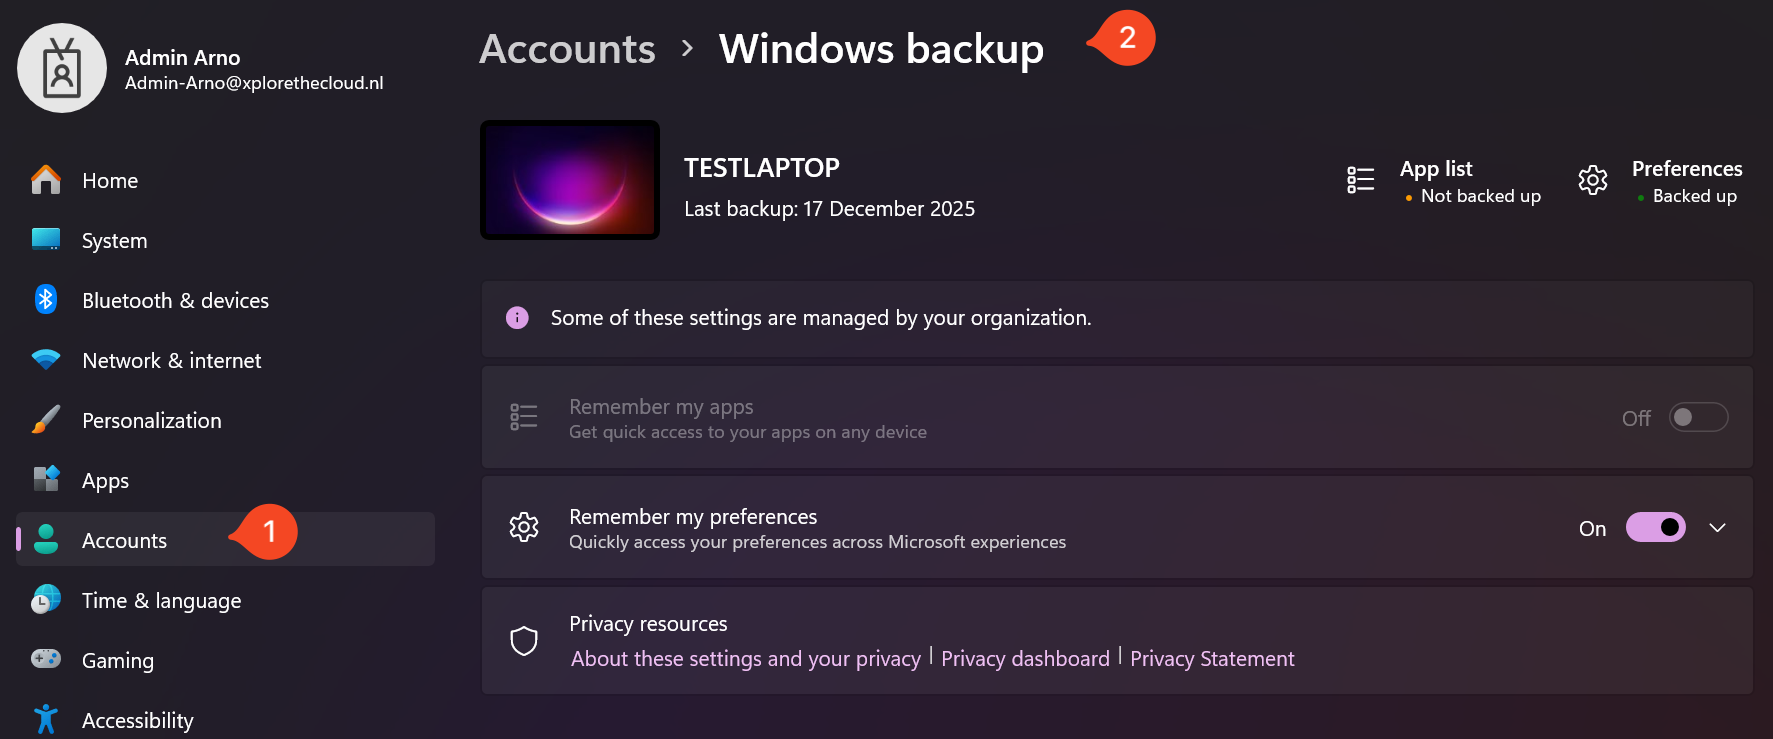Viewport: 1773px width, 739px height.
Task: Click 'Get quick access to your apps' text
Action: [748, 432]
